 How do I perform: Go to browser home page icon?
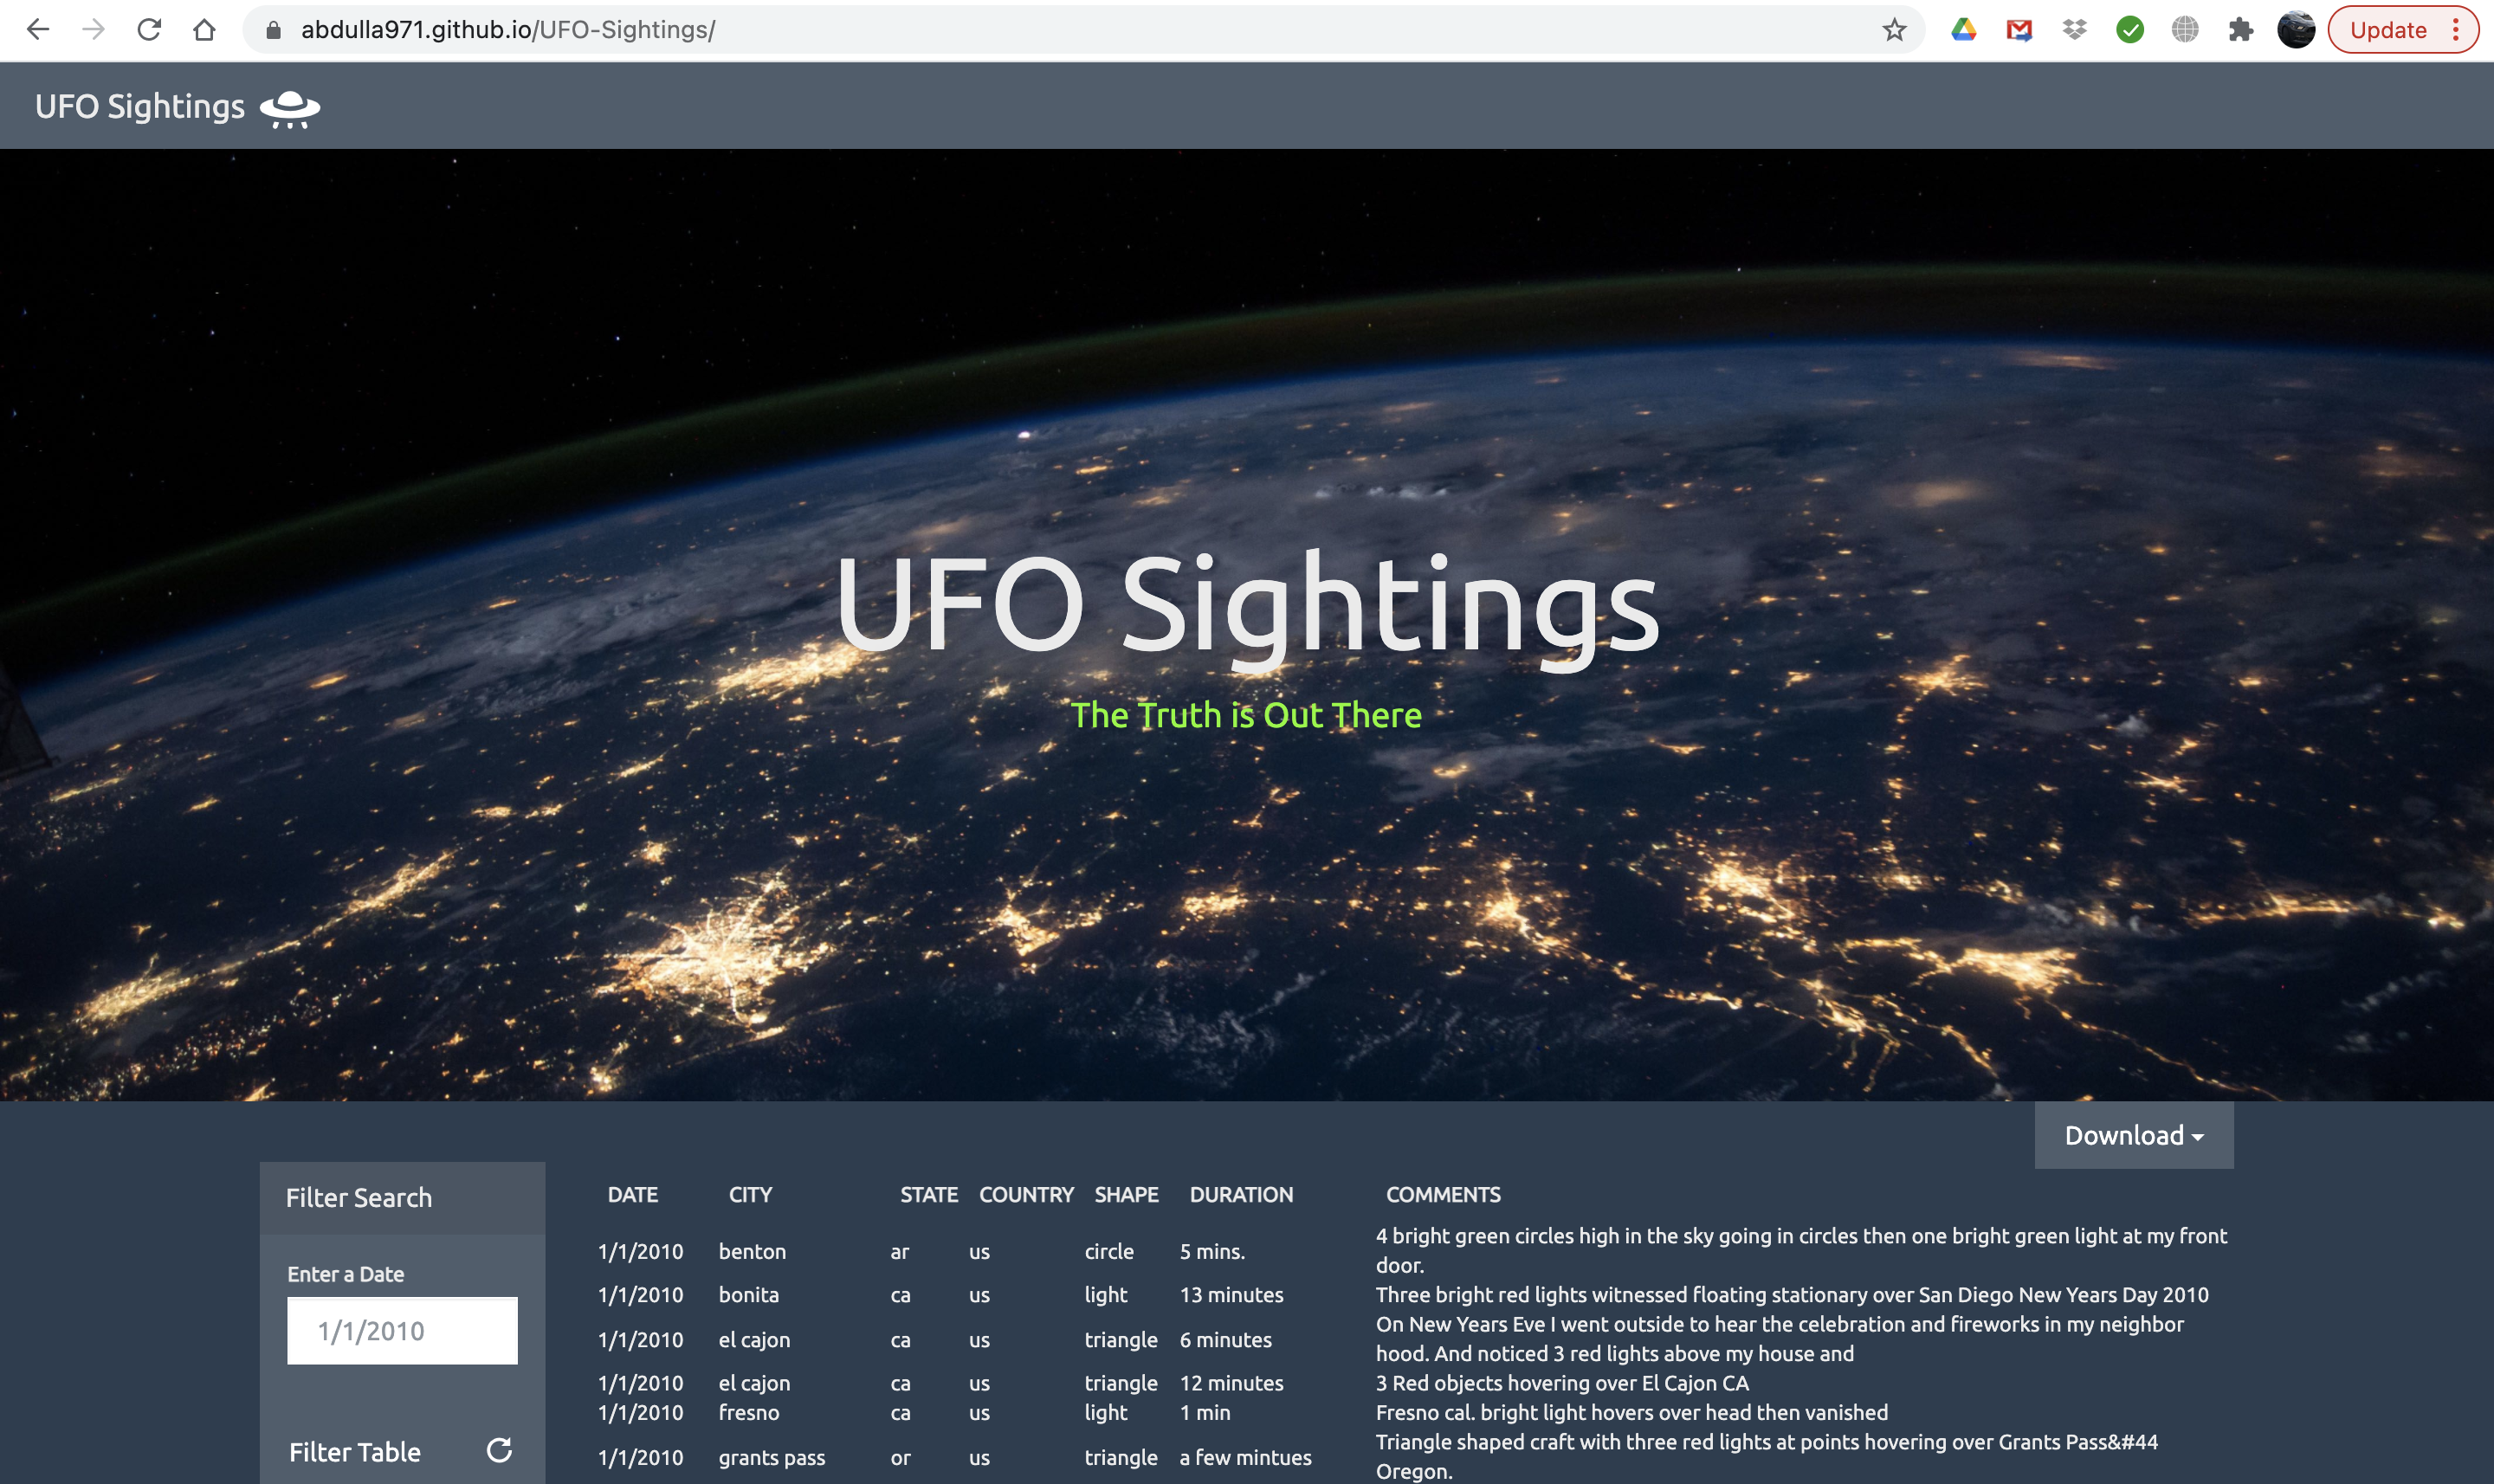point(204,30)
